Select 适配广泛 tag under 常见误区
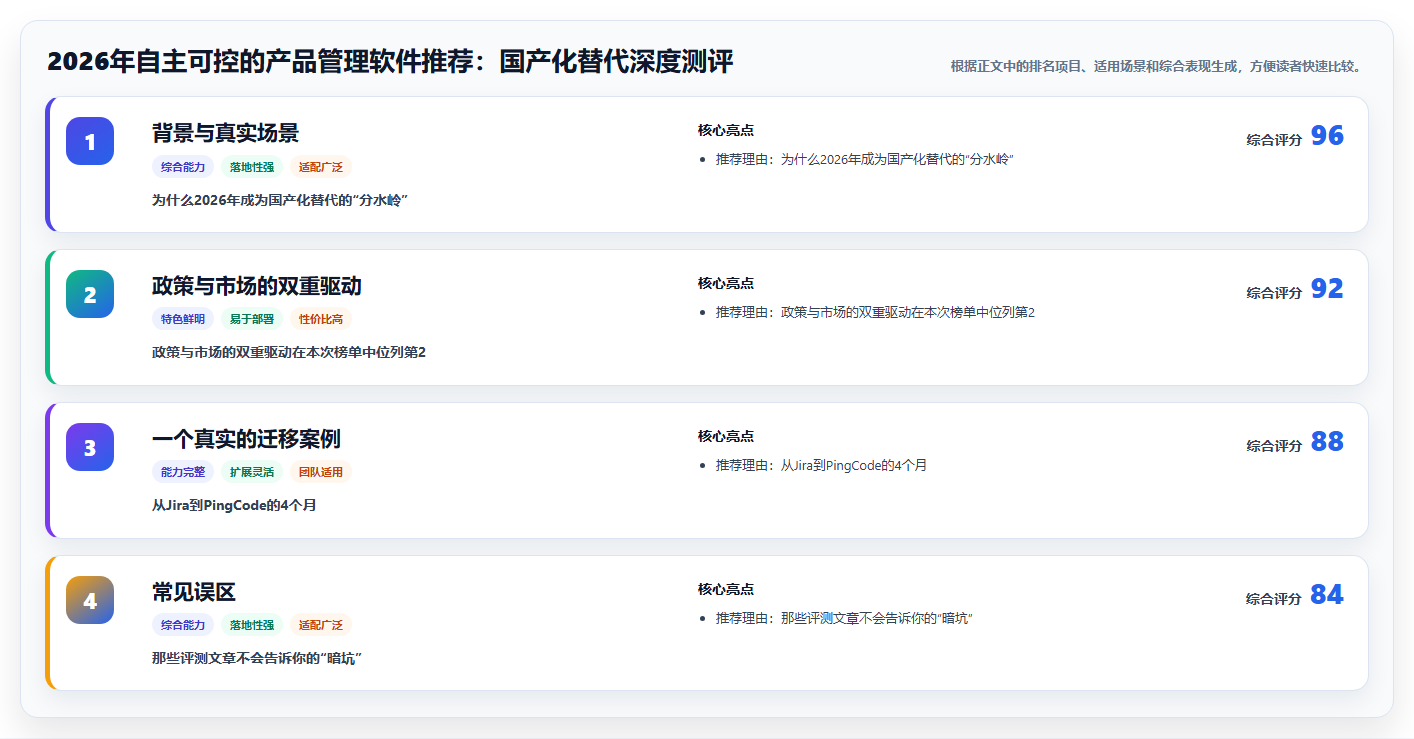Viewport: 1414px width, 739px height. pyautogui.click(x=321, y=625)
